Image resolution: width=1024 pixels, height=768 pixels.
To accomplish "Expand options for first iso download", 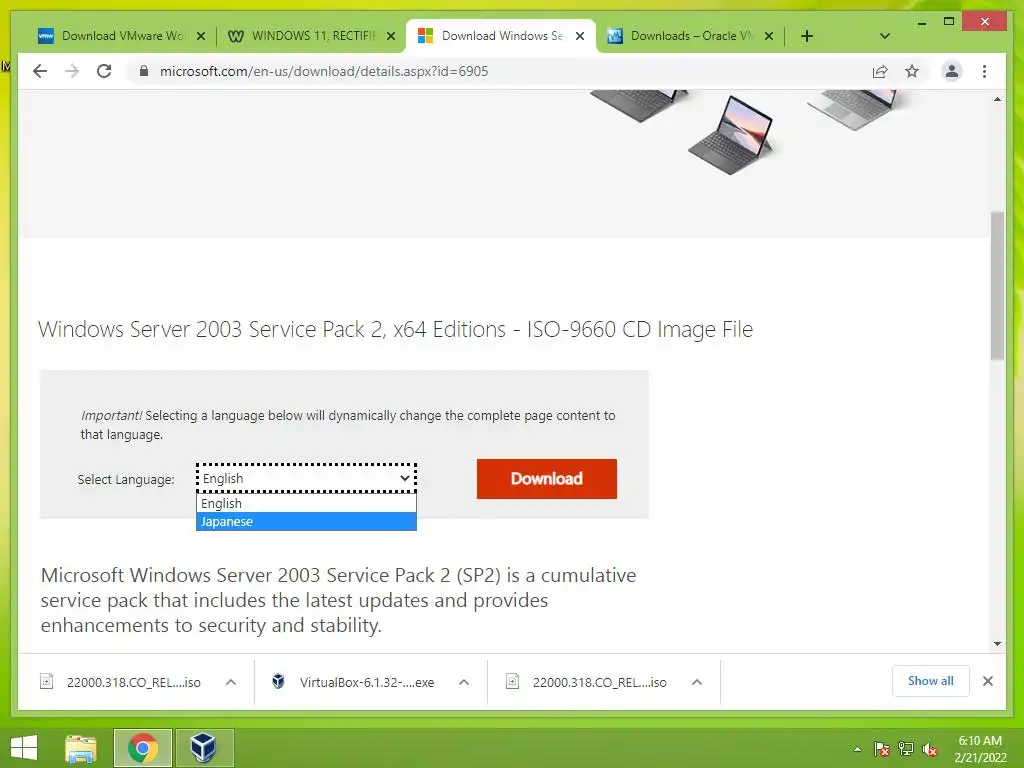I will point(231,682).
